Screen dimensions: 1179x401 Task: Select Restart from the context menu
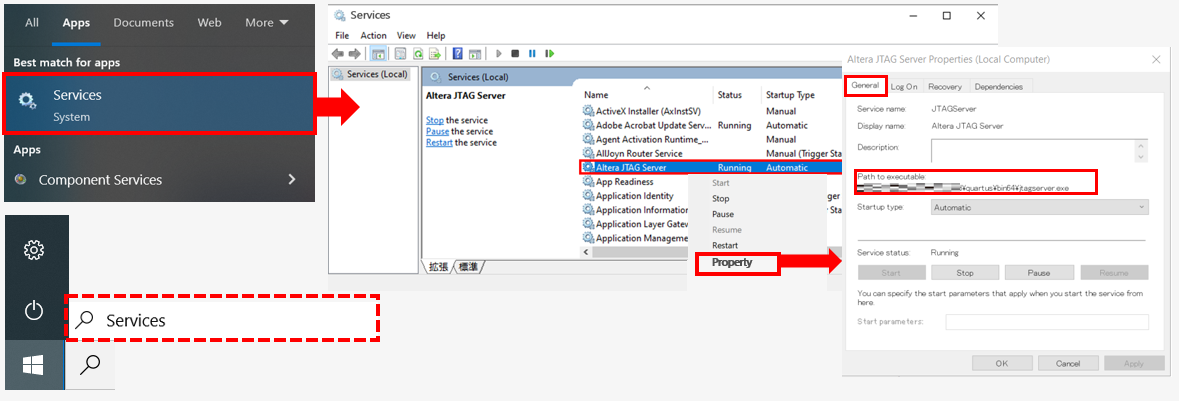coord(725,245)
